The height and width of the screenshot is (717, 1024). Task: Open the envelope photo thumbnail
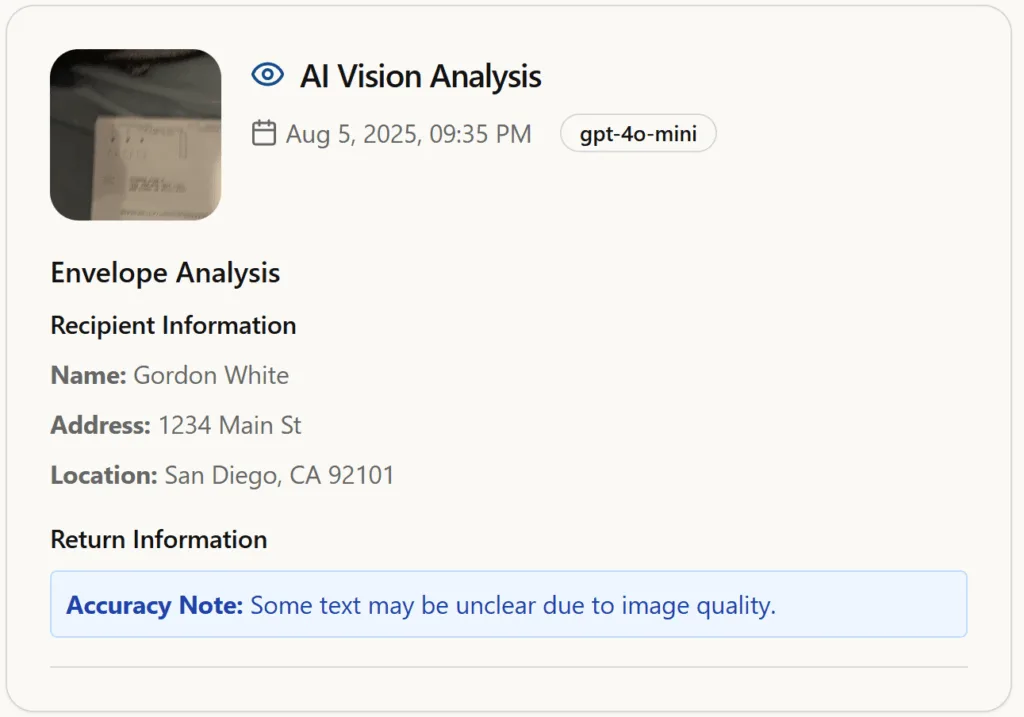(135, 135)
